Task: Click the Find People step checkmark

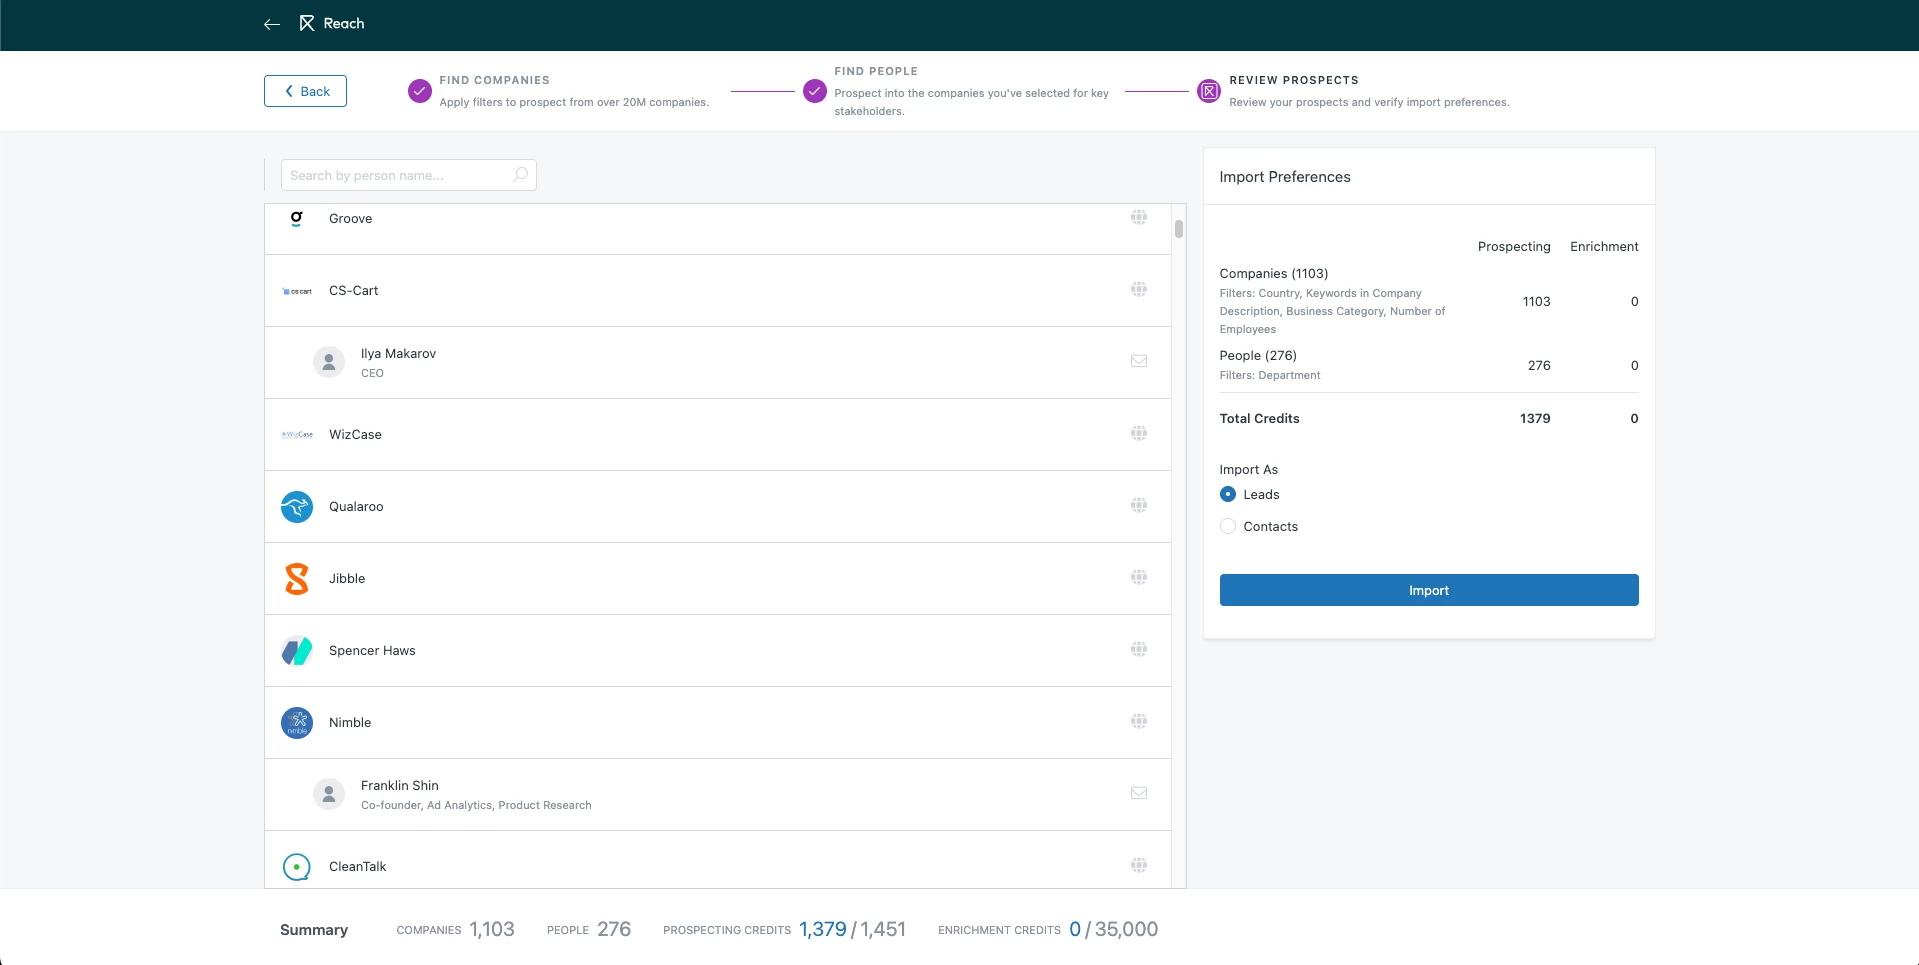Action: click(815, 91)
